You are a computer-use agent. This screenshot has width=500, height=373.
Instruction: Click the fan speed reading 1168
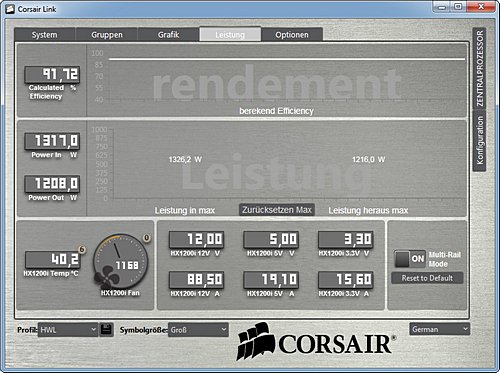click(127, 265)
